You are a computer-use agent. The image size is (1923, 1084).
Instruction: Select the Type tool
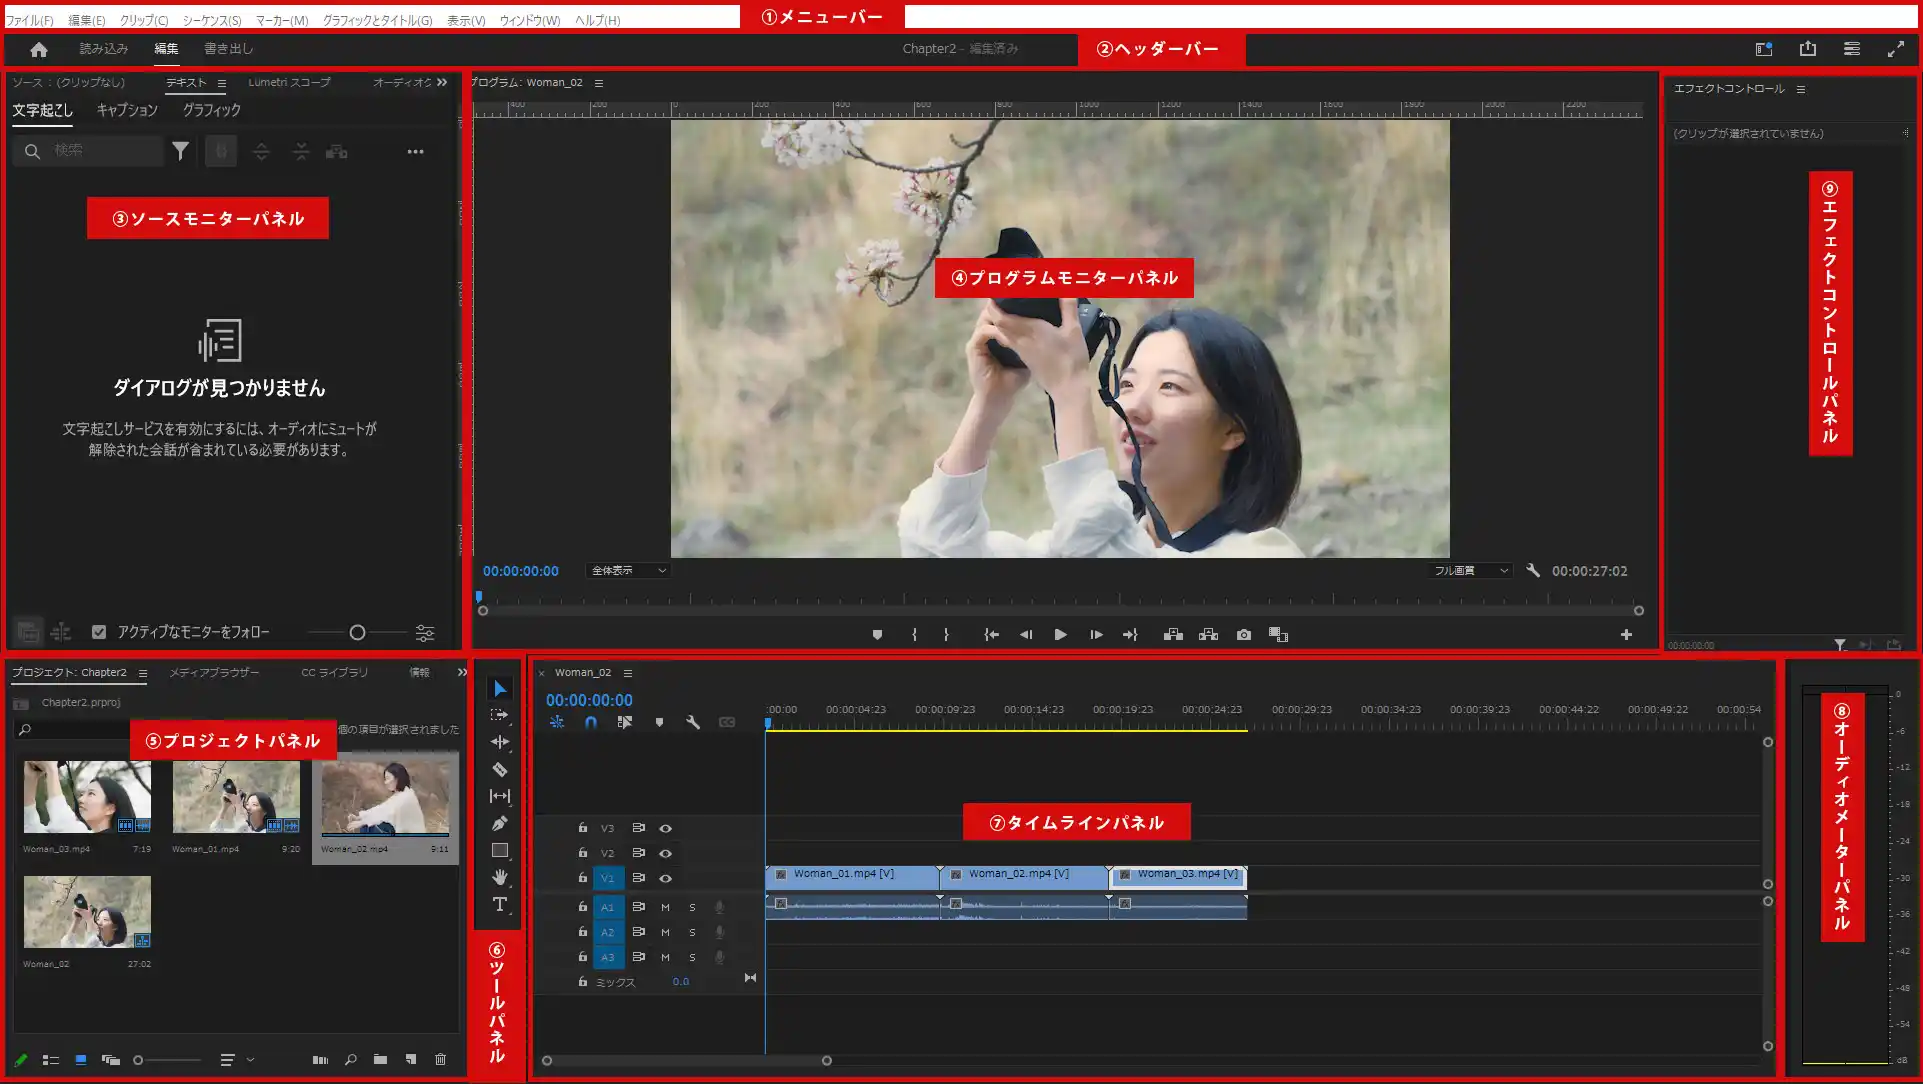click(499, 904)
